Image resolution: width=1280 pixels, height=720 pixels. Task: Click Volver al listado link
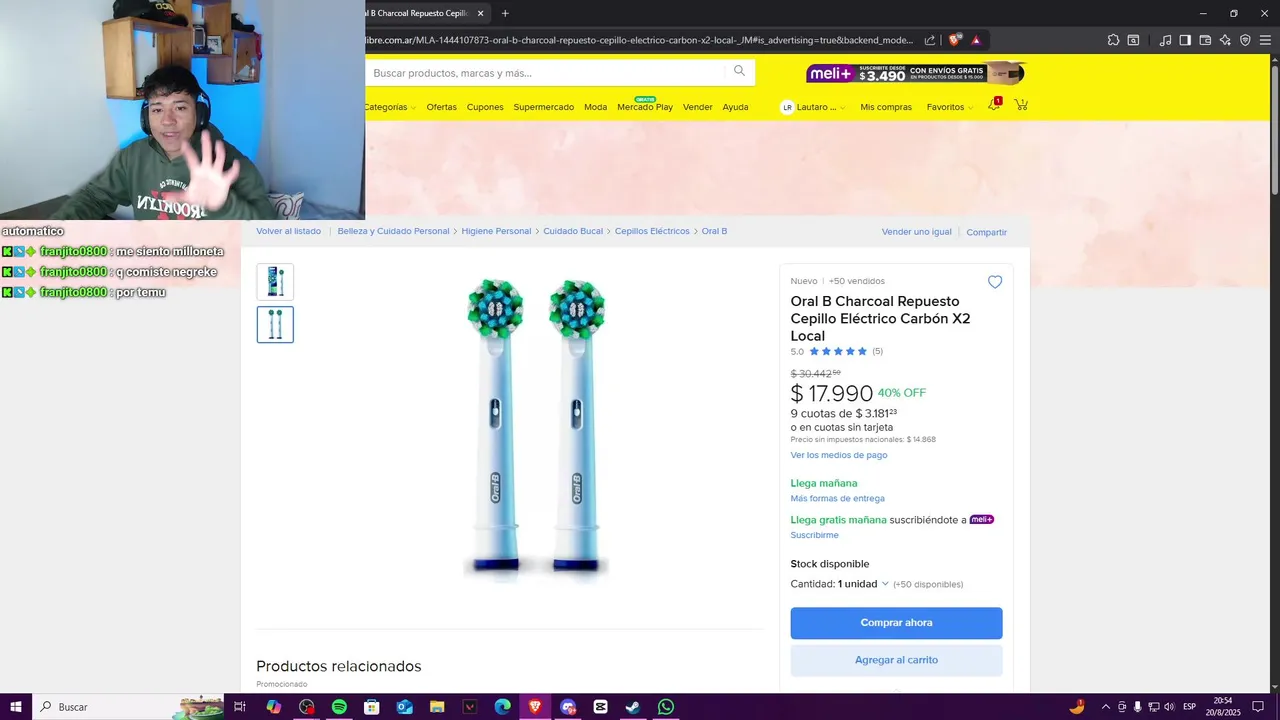pos(288,231)
